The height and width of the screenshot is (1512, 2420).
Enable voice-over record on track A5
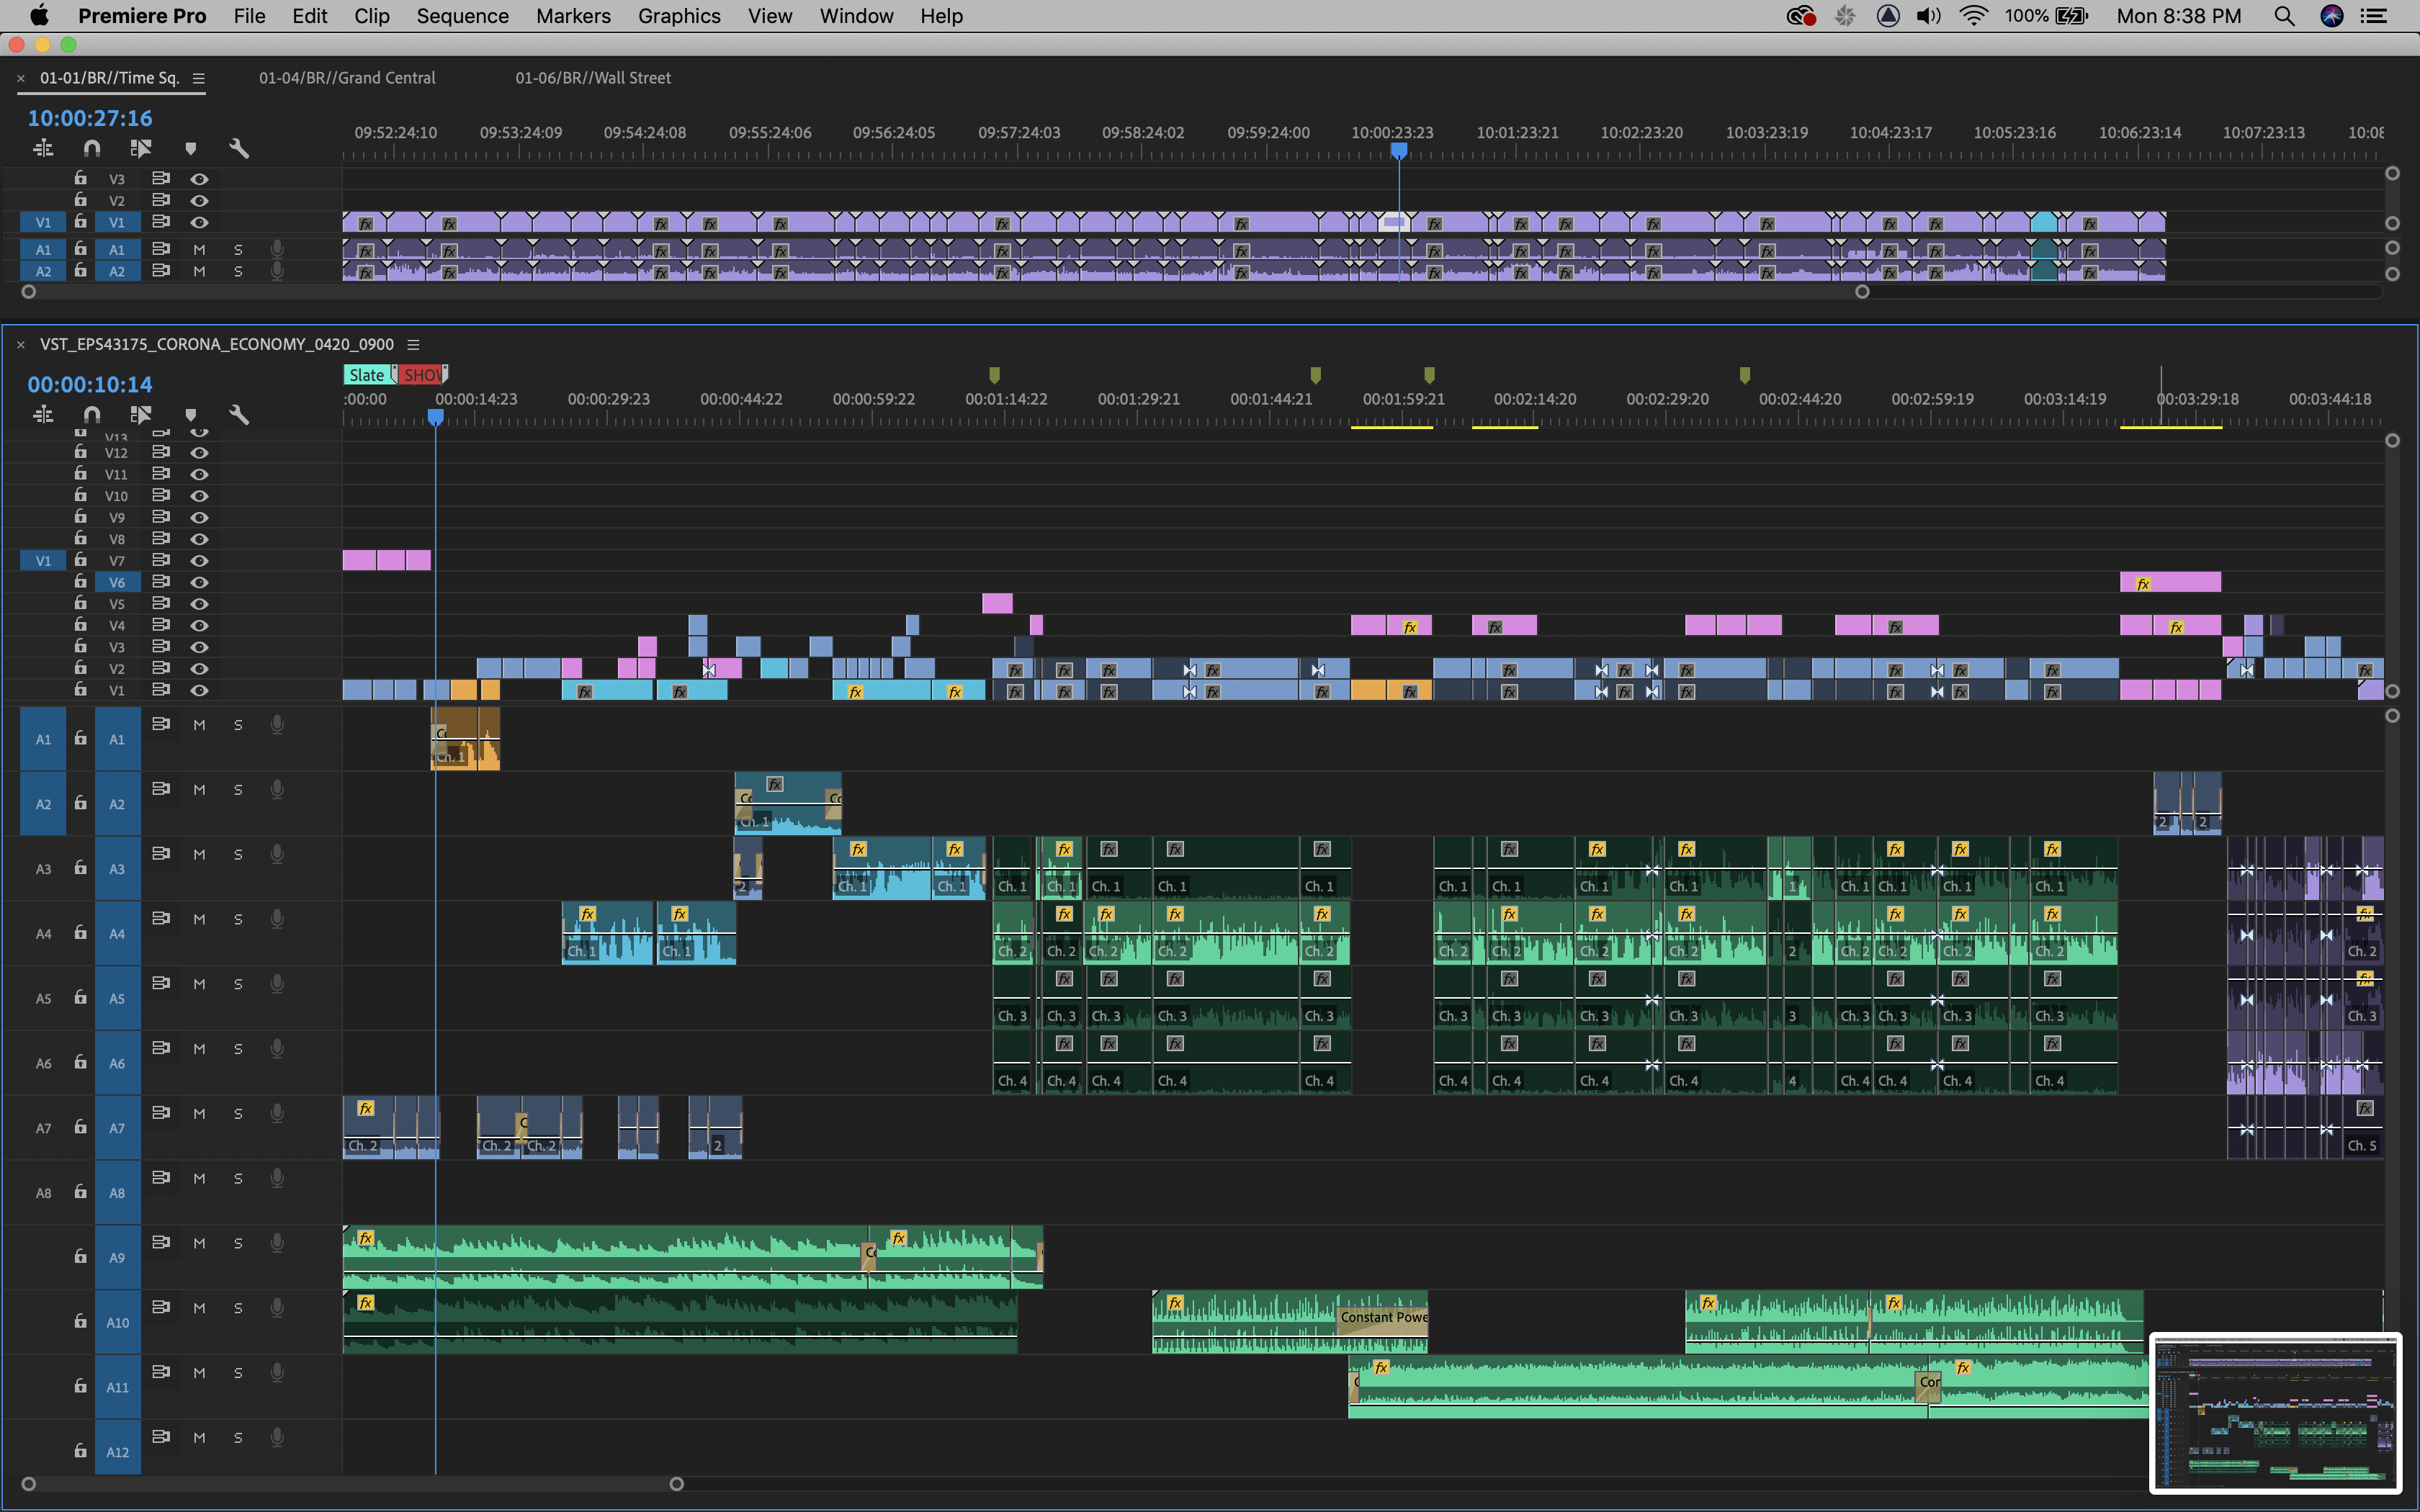coord(277,984)
